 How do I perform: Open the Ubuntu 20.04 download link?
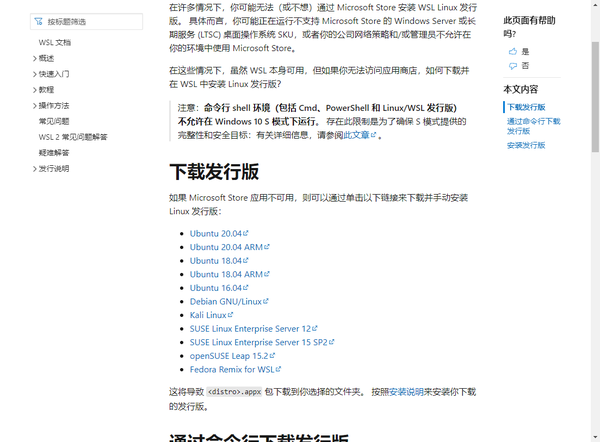pyautogui.click(x=219, y=233)
